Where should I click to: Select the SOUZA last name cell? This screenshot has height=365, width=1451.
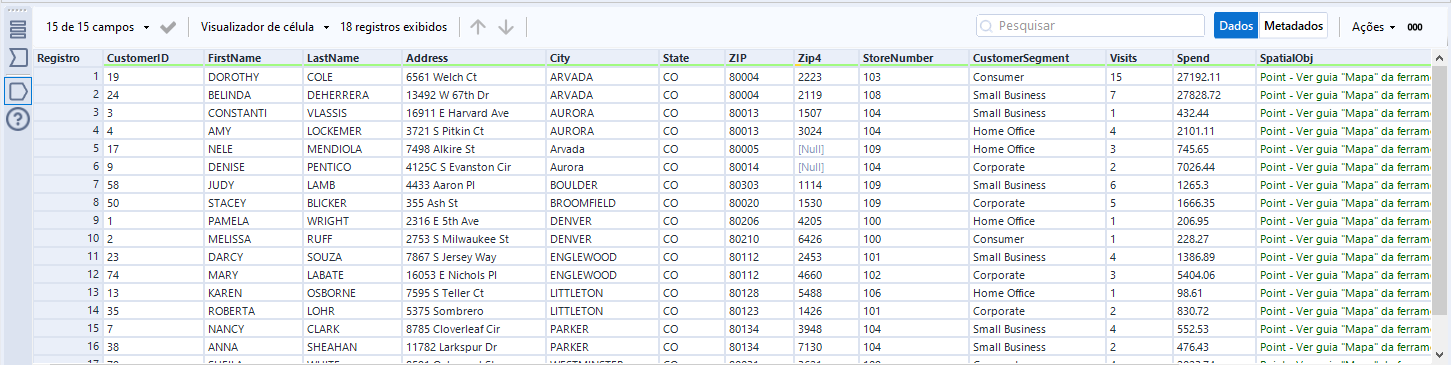[x=352, y=257]
